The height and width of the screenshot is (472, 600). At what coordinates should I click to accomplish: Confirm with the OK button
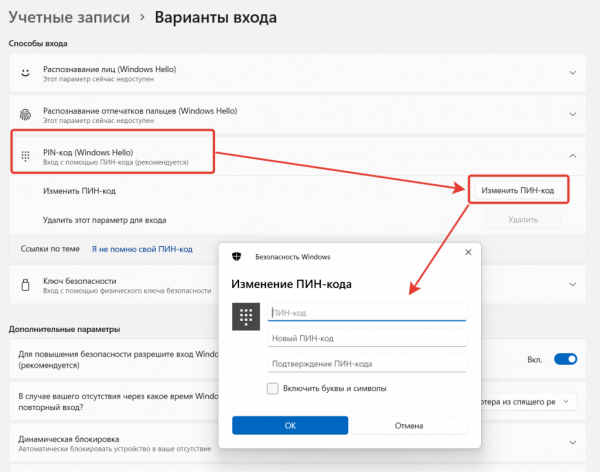click(290, 425)
